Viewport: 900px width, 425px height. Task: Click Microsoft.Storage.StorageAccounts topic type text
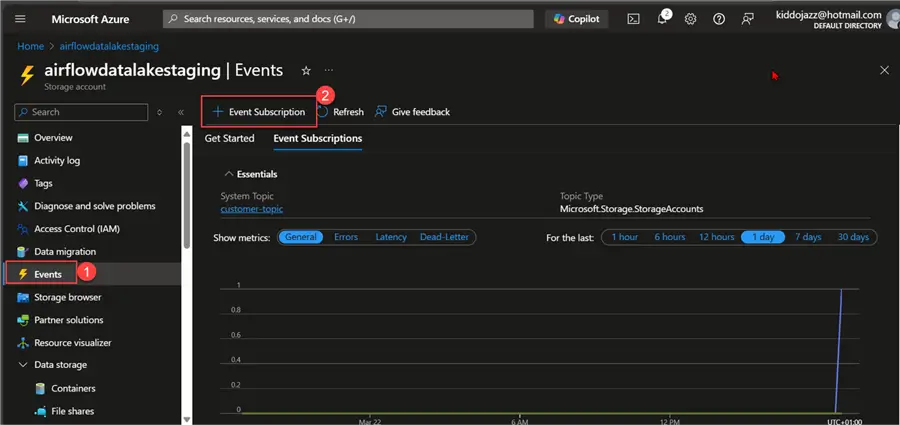tap(631, 209)
